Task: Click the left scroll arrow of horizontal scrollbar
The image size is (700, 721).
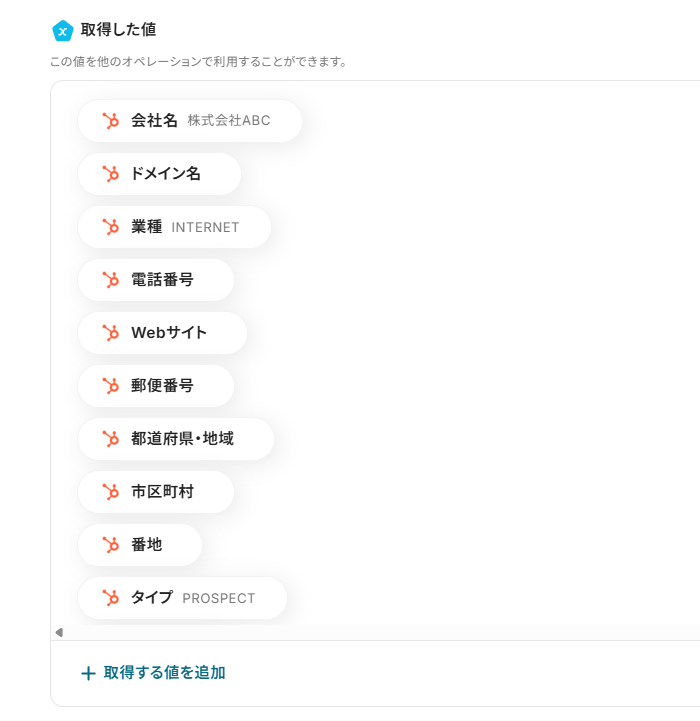Action: click(59, 632)
